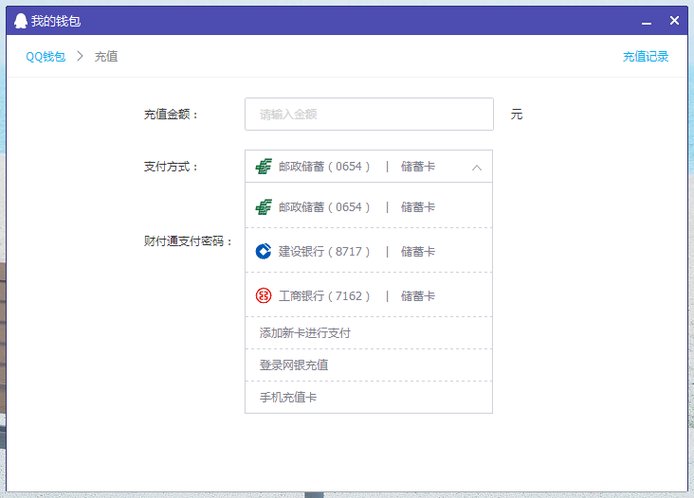Click the QQ penguin icon in title bar

click(x=20, y=21)
